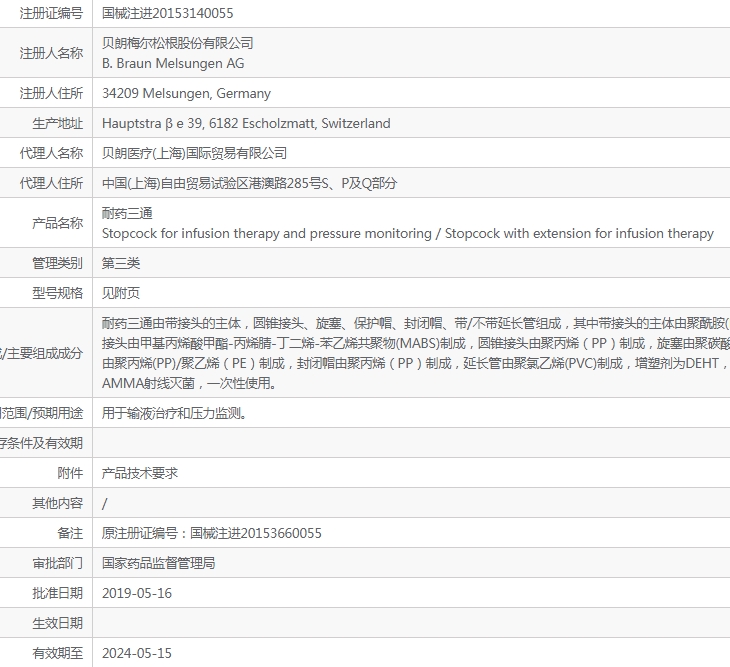The image size is (730, 667).
Task: Click the 备注 label
Action: tap(70, 533)
